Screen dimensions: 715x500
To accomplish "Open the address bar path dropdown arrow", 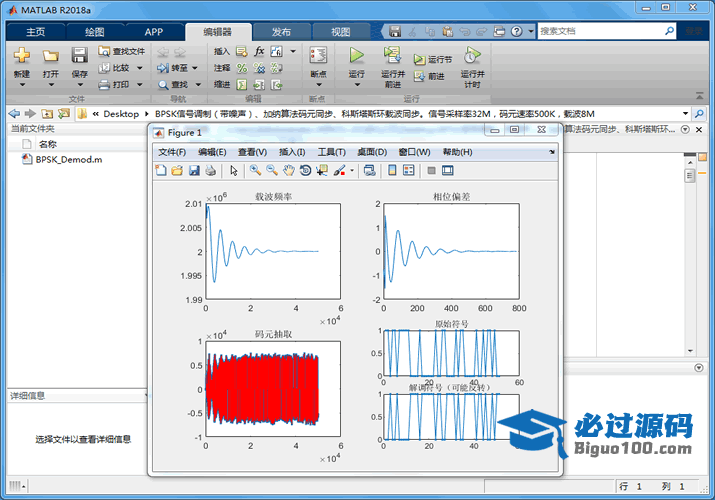I will pos(685,113).
